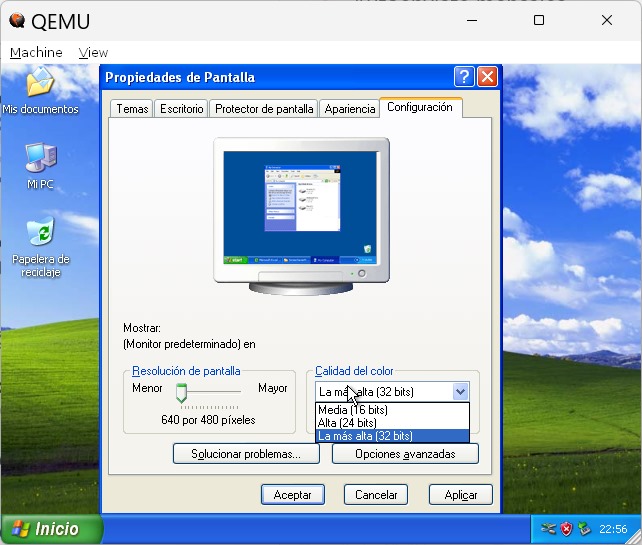Screen dimensions: 642x545
Task: Click the Aplicar button
Action: (461, 495)
